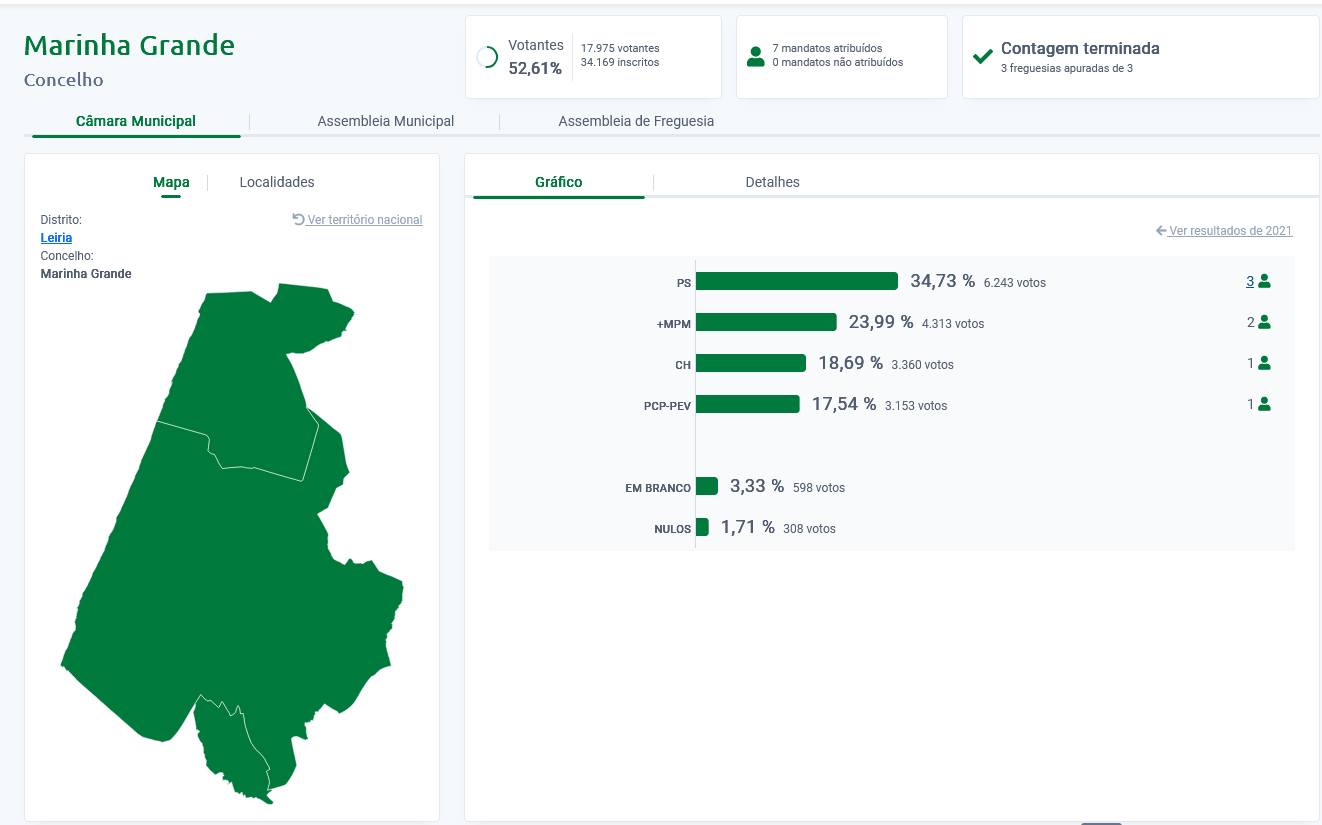This screenshot has width=1322, height=825.
Task: Open the Câmara Municipal tab
Action: (x=136, y=121)
